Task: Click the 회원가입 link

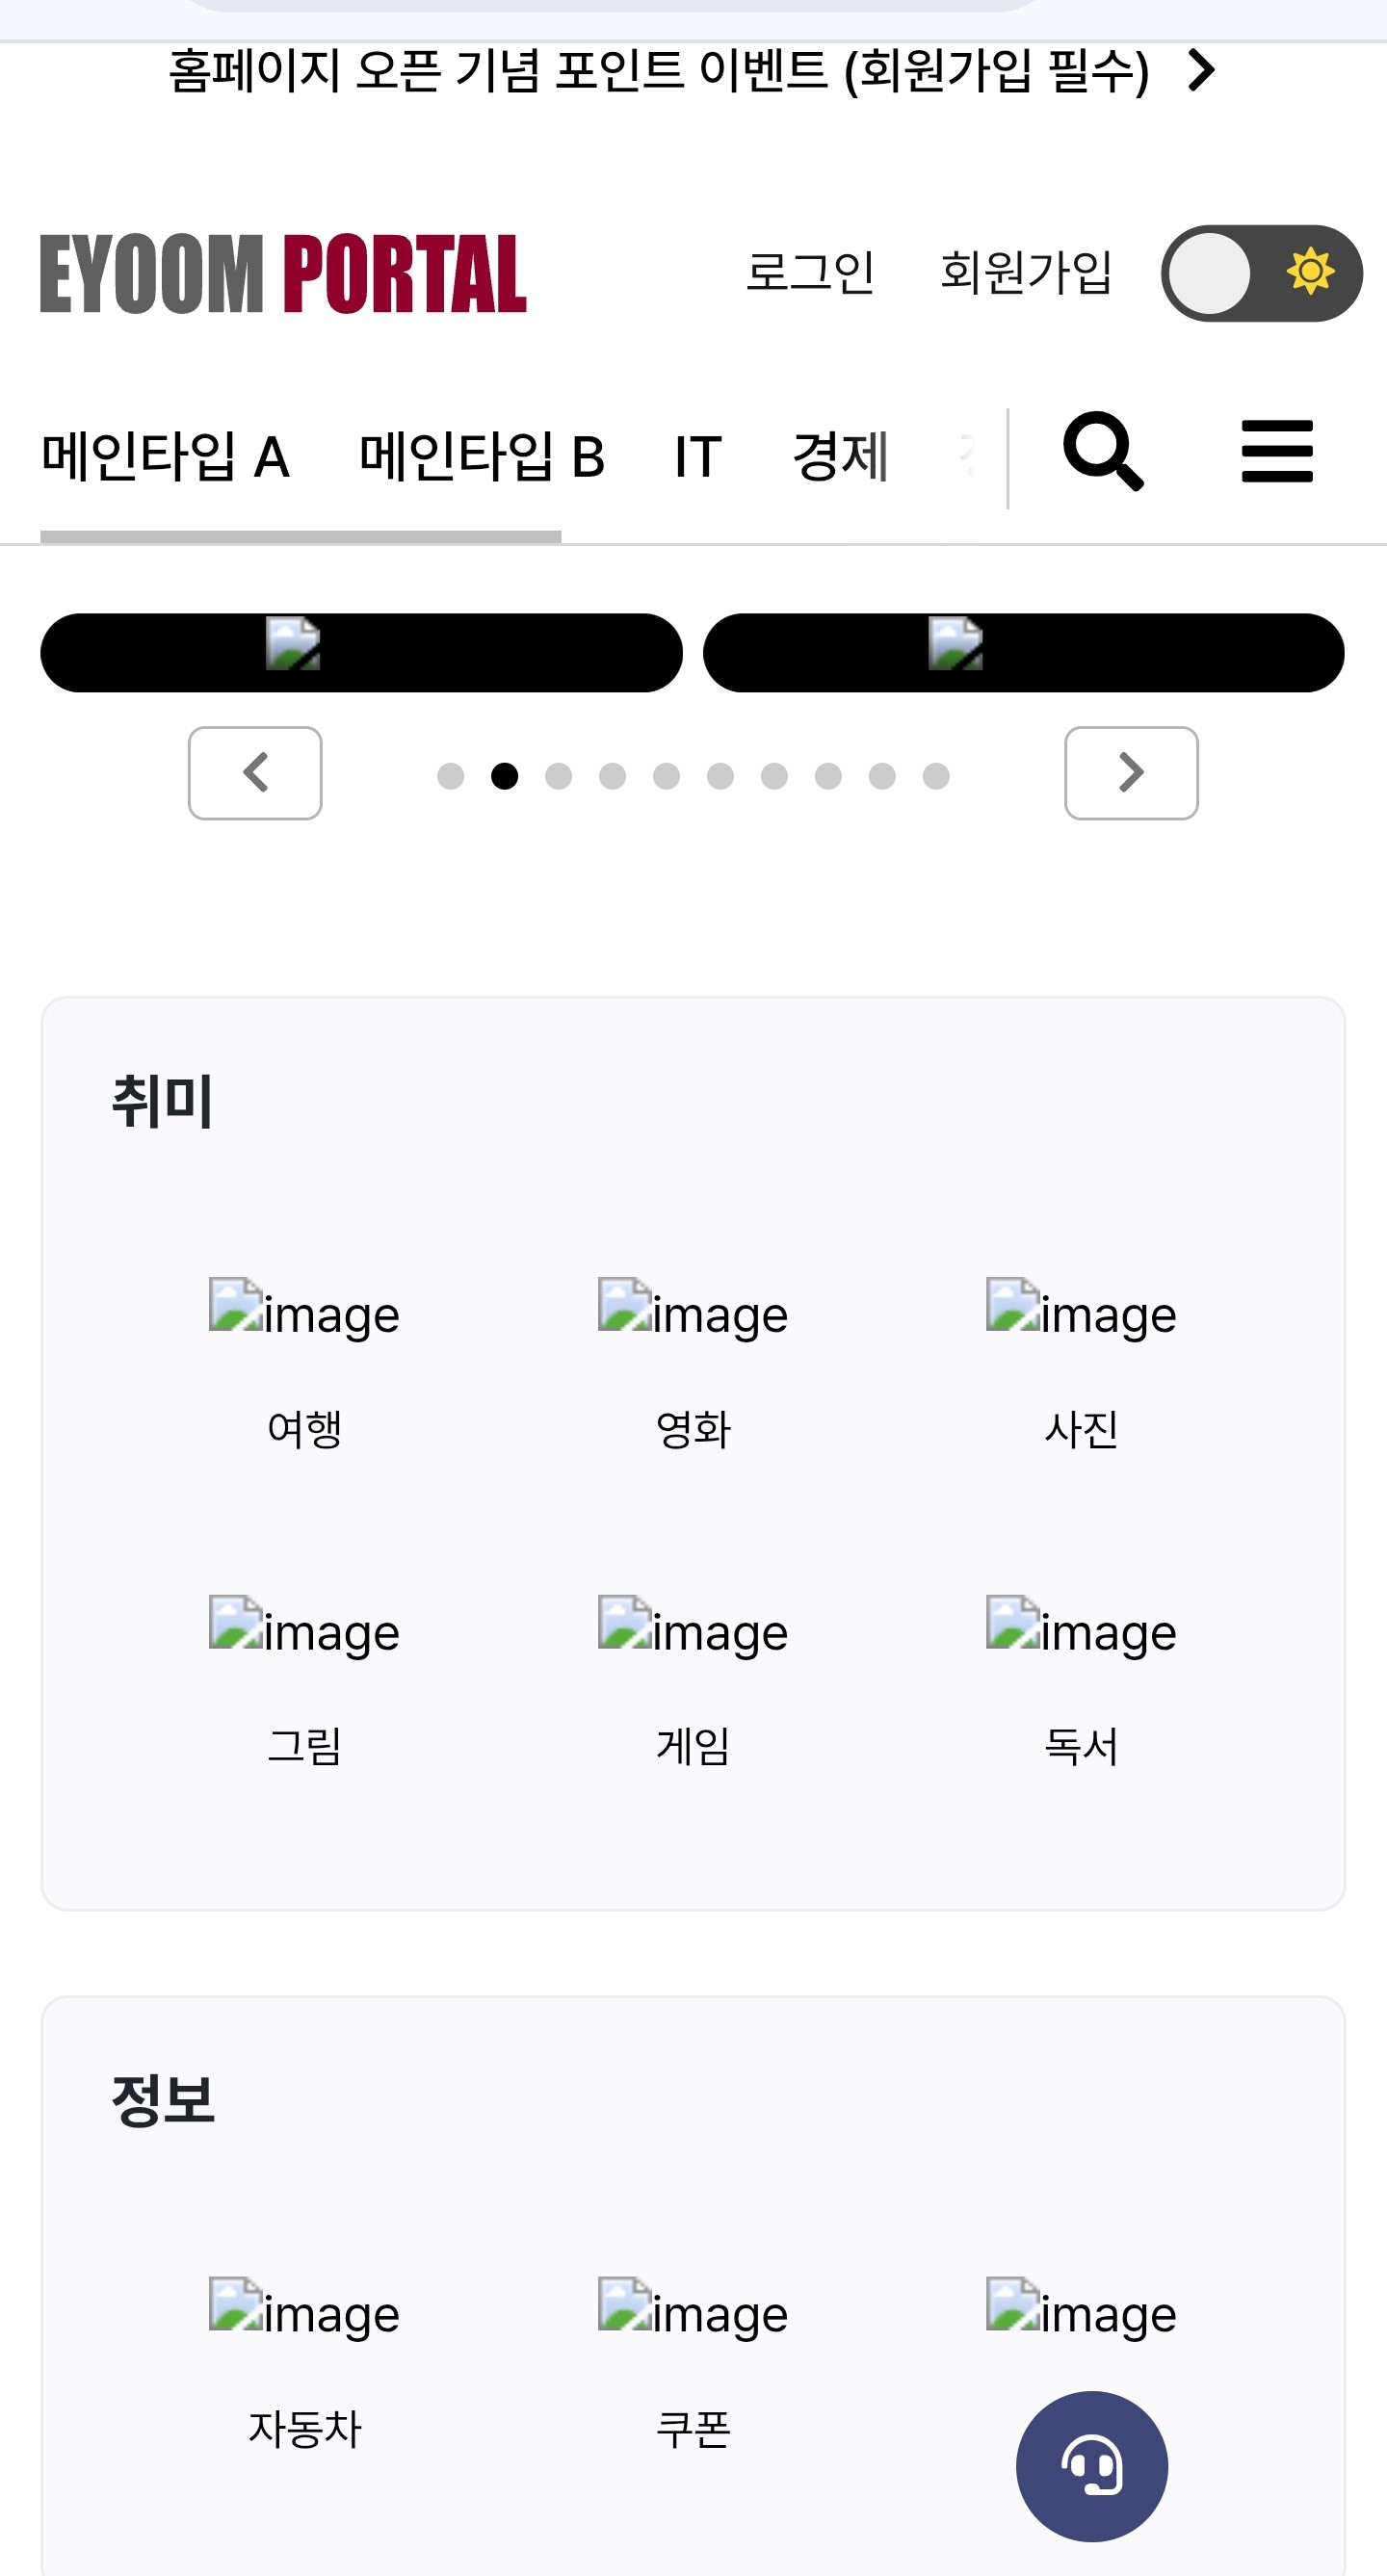Action: (1026, 272)
